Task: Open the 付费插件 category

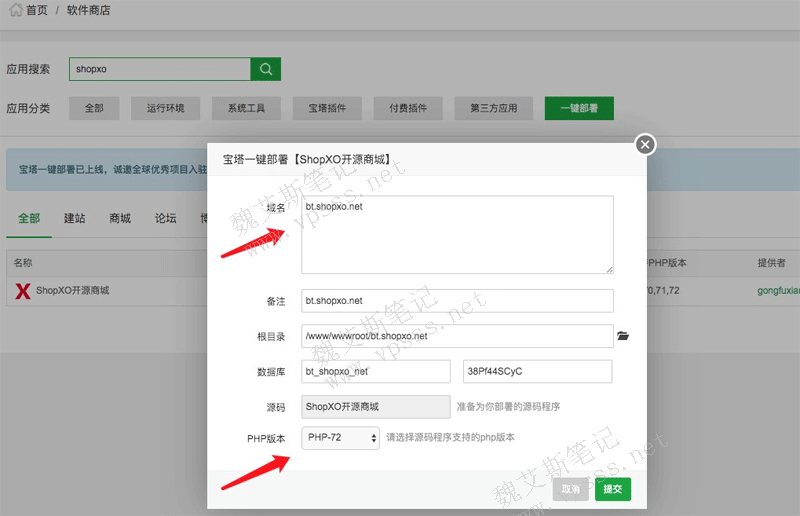Action: 408,108
